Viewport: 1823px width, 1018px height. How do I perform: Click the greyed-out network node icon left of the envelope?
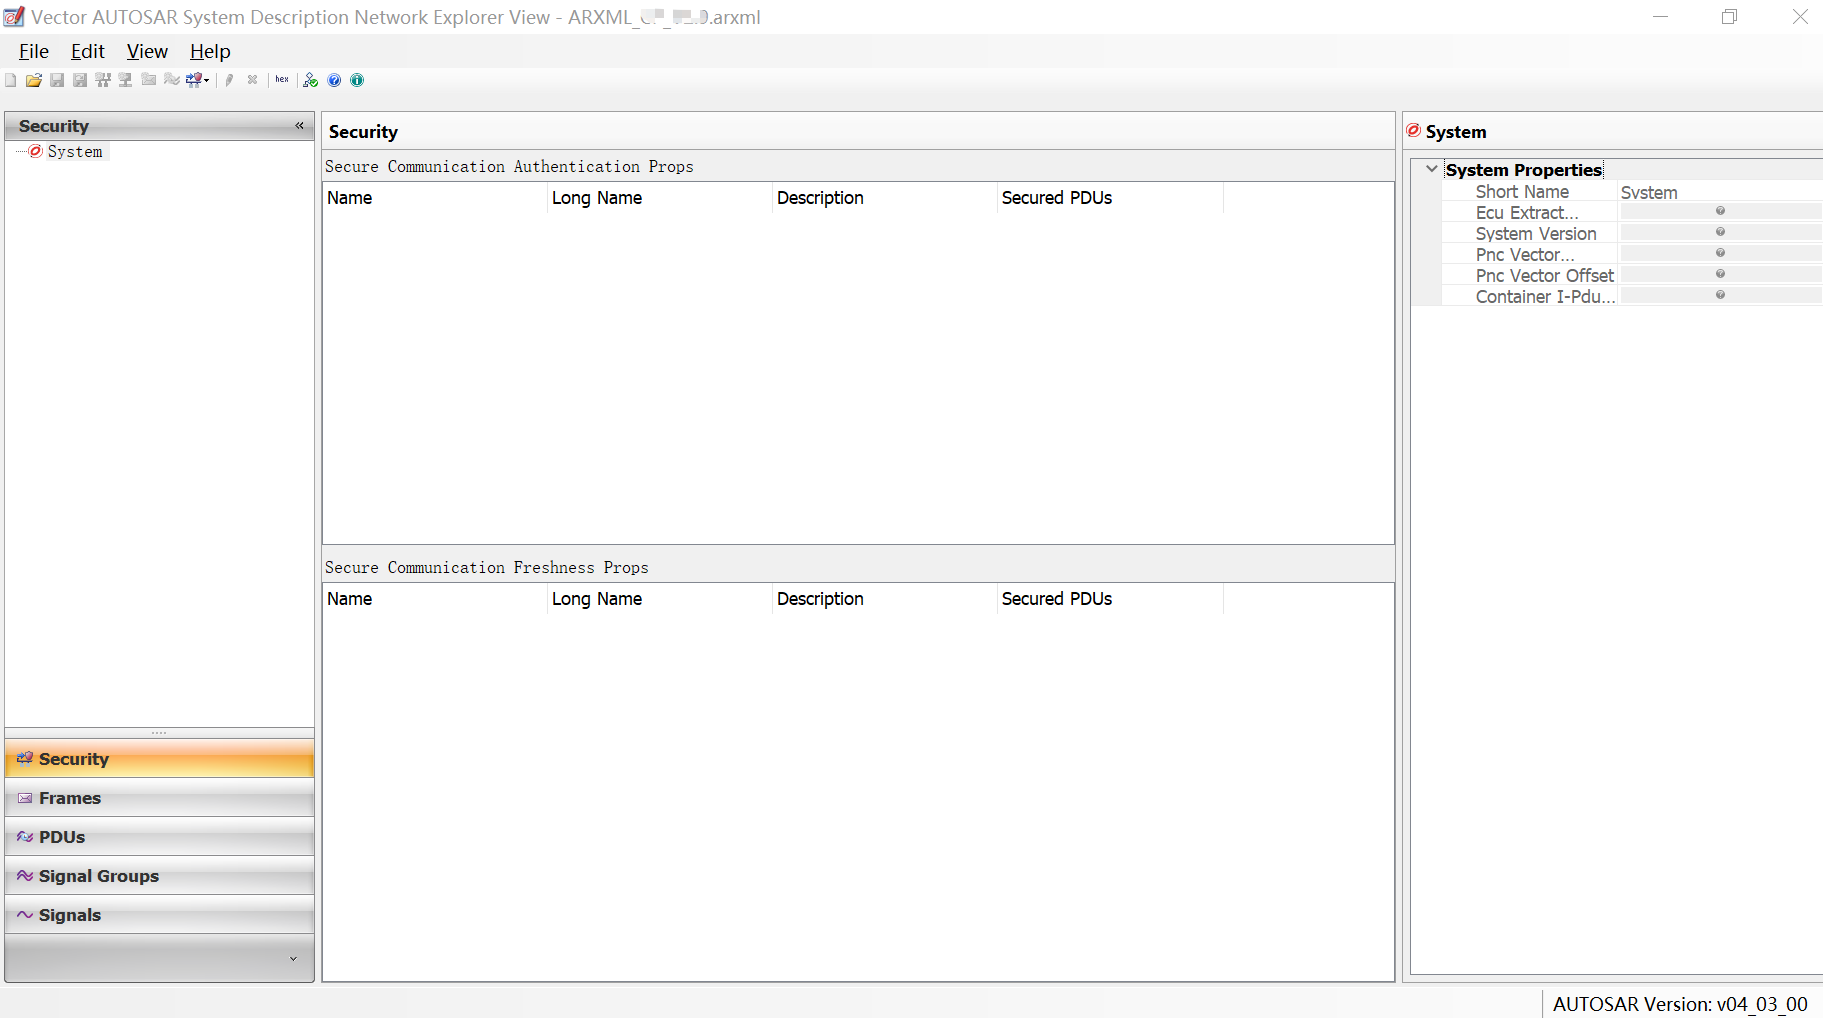(125, 80)
